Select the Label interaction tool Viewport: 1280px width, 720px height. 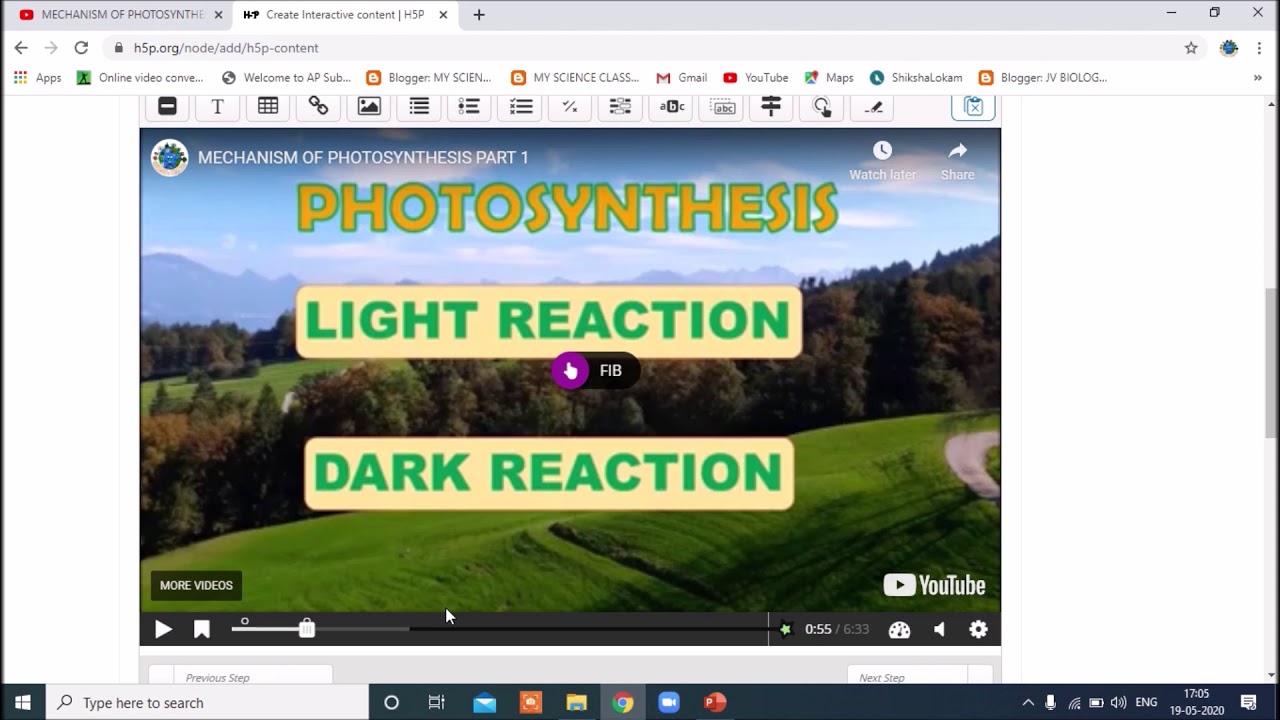point(167,106)
